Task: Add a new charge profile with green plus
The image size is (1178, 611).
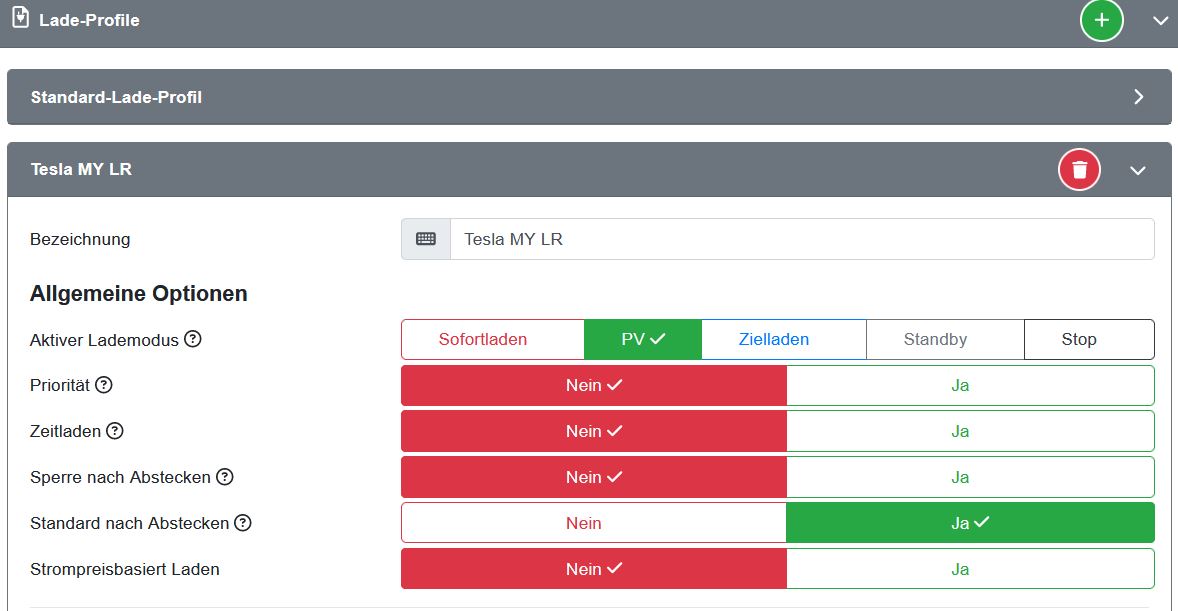Action: (1101, 20)
